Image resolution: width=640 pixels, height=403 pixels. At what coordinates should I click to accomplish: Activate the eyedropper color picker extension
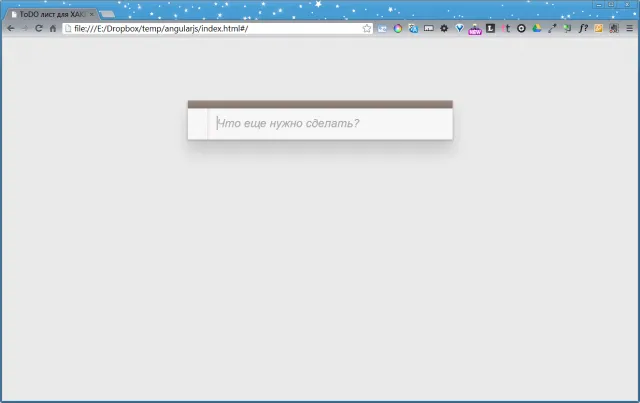(552, 29)
